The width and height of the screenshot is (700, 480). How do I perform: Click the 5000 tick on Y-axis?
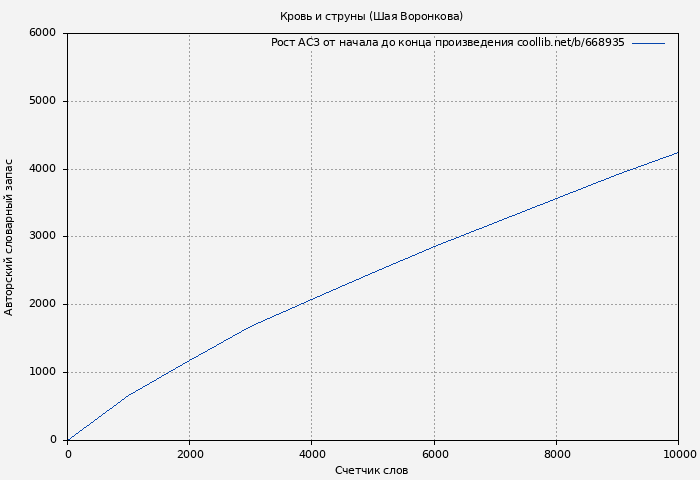click(42, 101)
